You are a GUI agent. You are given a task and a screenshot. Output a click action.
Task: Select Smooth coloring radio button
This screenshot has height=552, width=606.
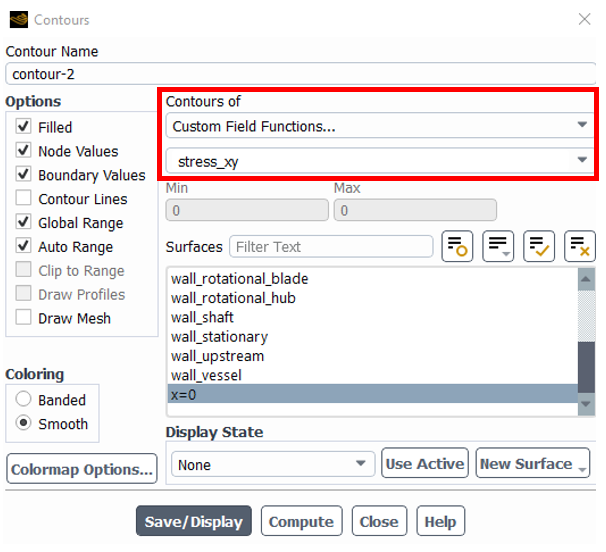23,423
